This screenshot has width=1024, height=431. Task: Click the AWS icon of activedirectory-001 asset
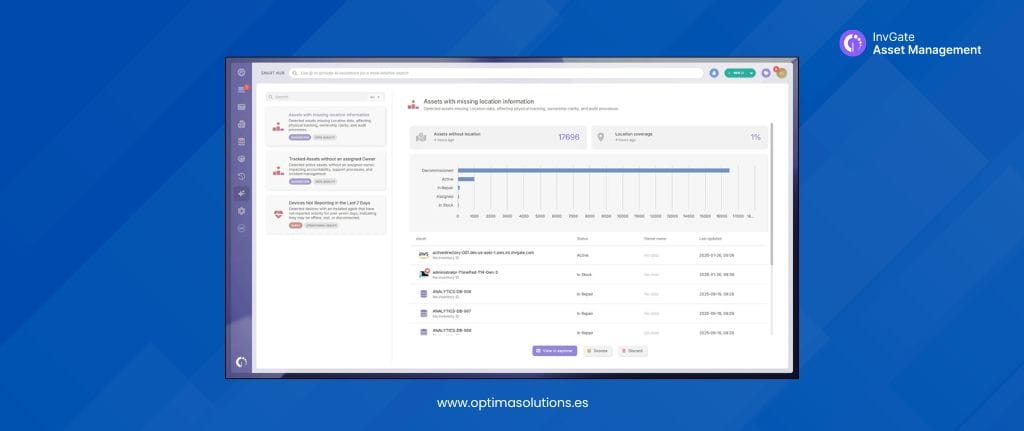(424, 255)
